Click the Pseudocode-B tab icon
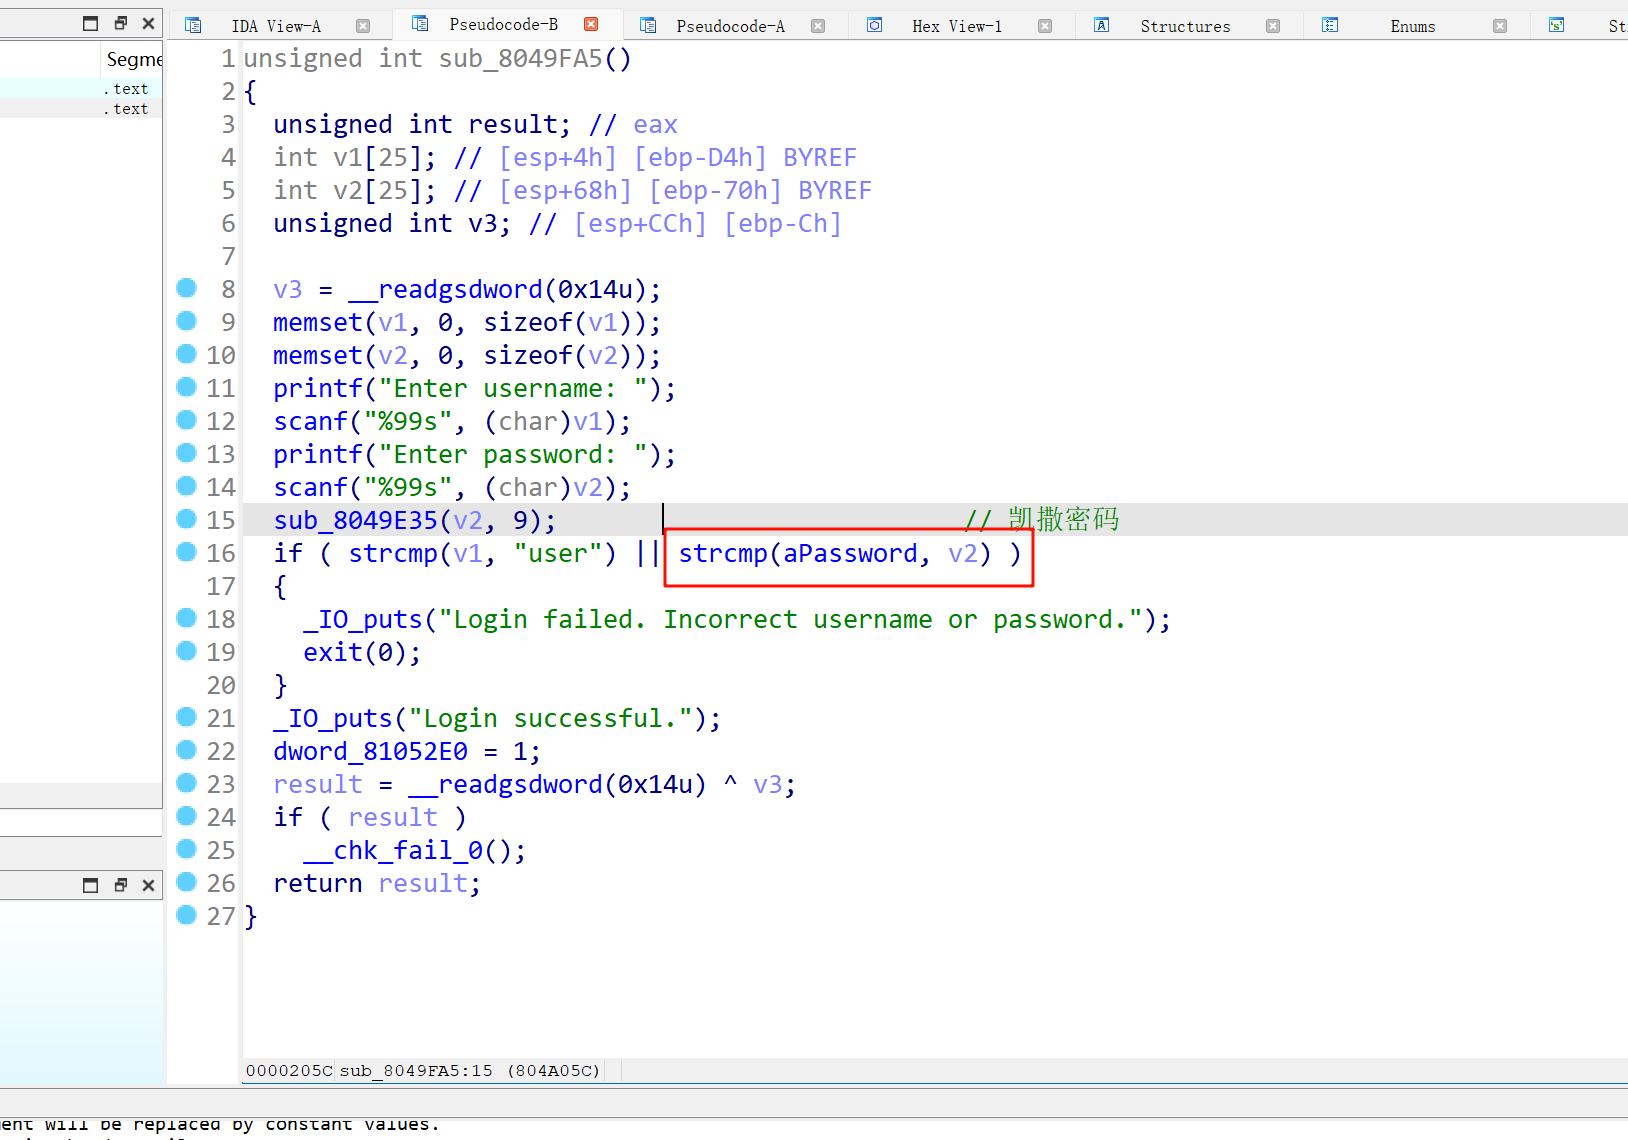 click(x=420, y=24)
